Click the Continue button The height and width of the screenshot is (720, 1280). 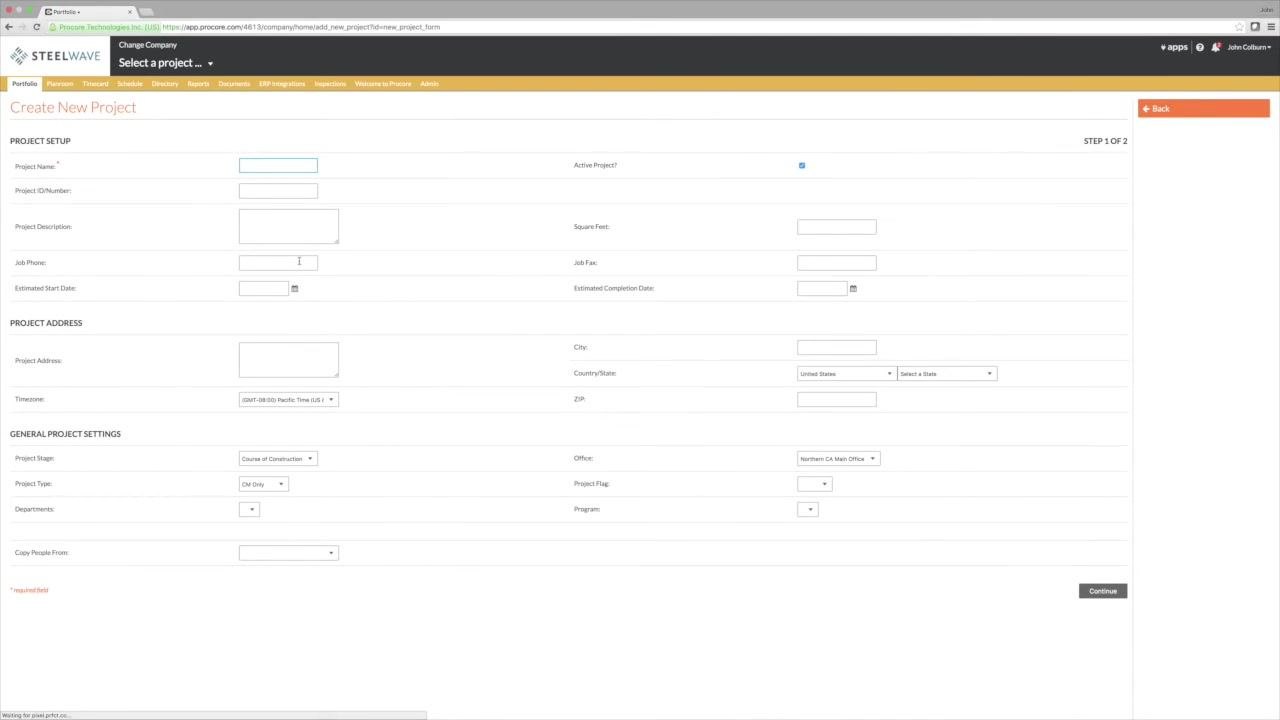(x=1103, y=591)
